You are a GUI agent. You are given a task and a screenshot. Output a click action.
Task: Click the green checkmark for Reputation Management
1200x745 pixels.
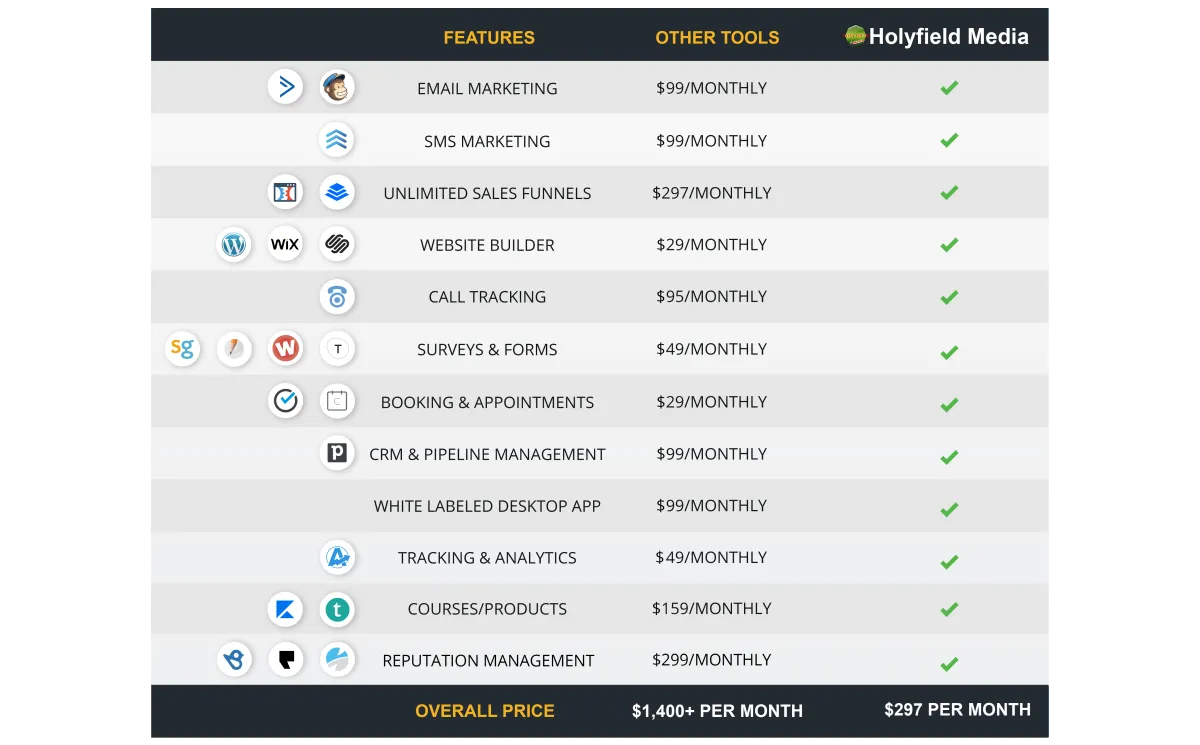pos(949,663)
